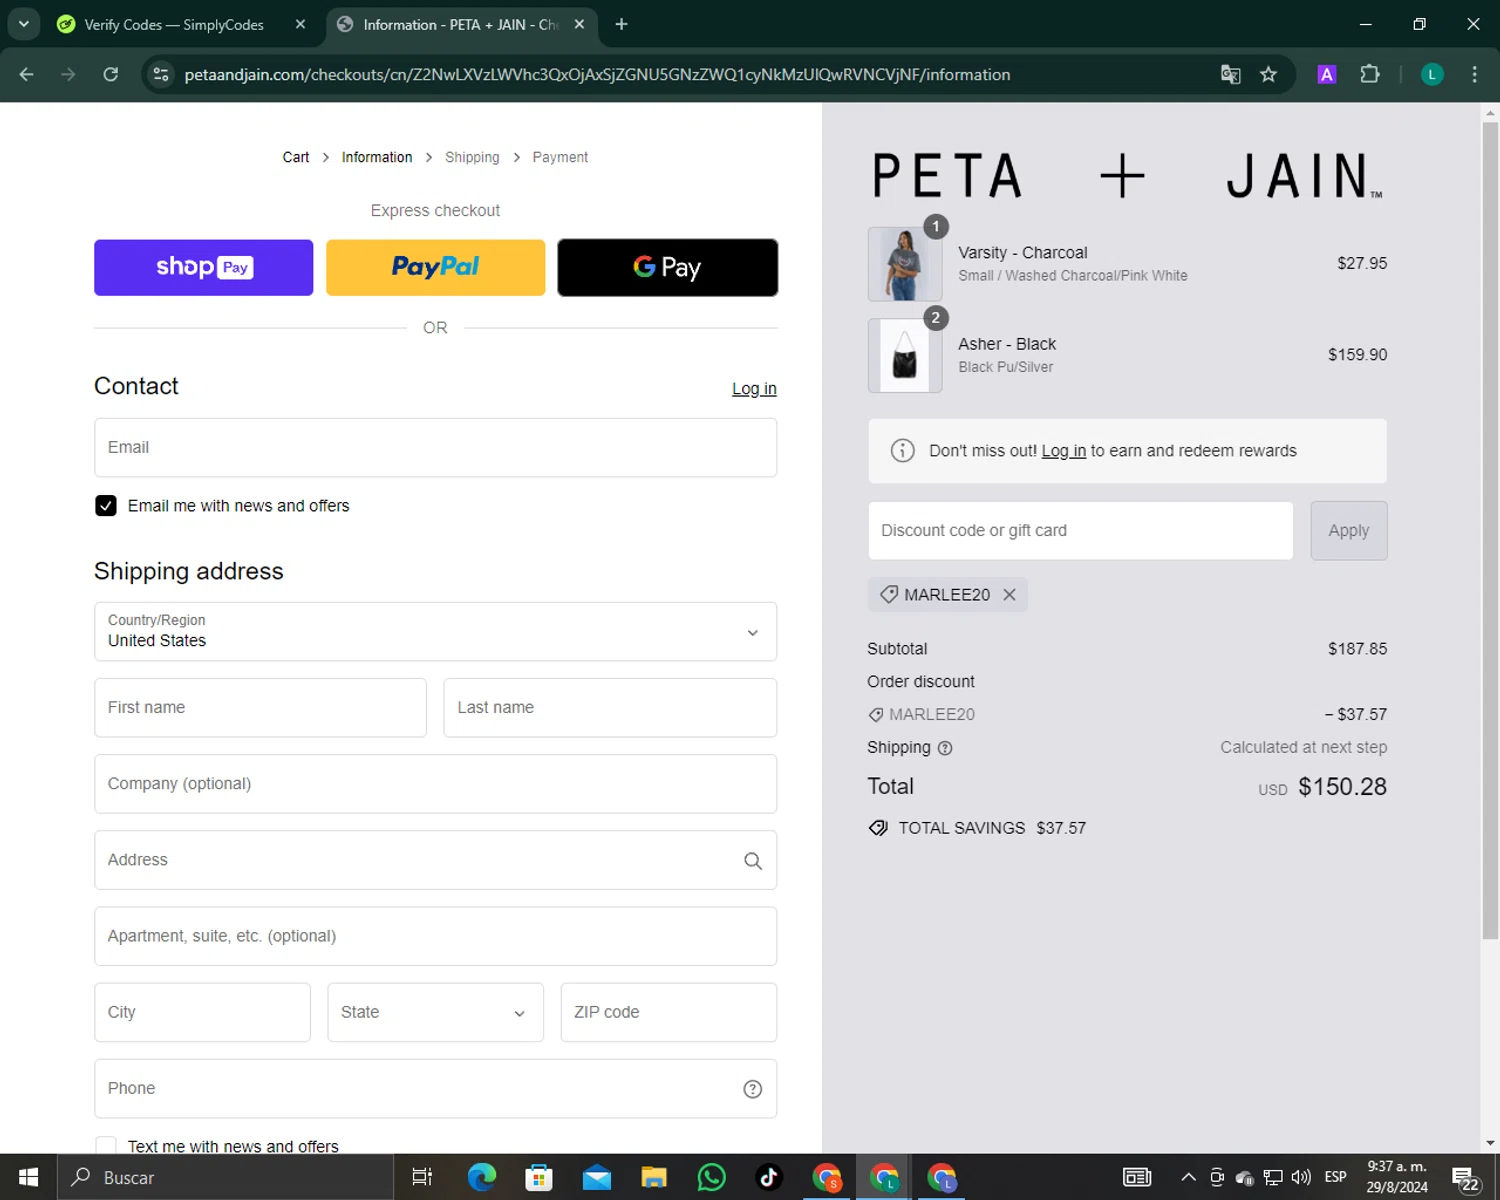Go to Cart breadcrumb
Screen dimensions: 1500x1200
pos(296,157)
